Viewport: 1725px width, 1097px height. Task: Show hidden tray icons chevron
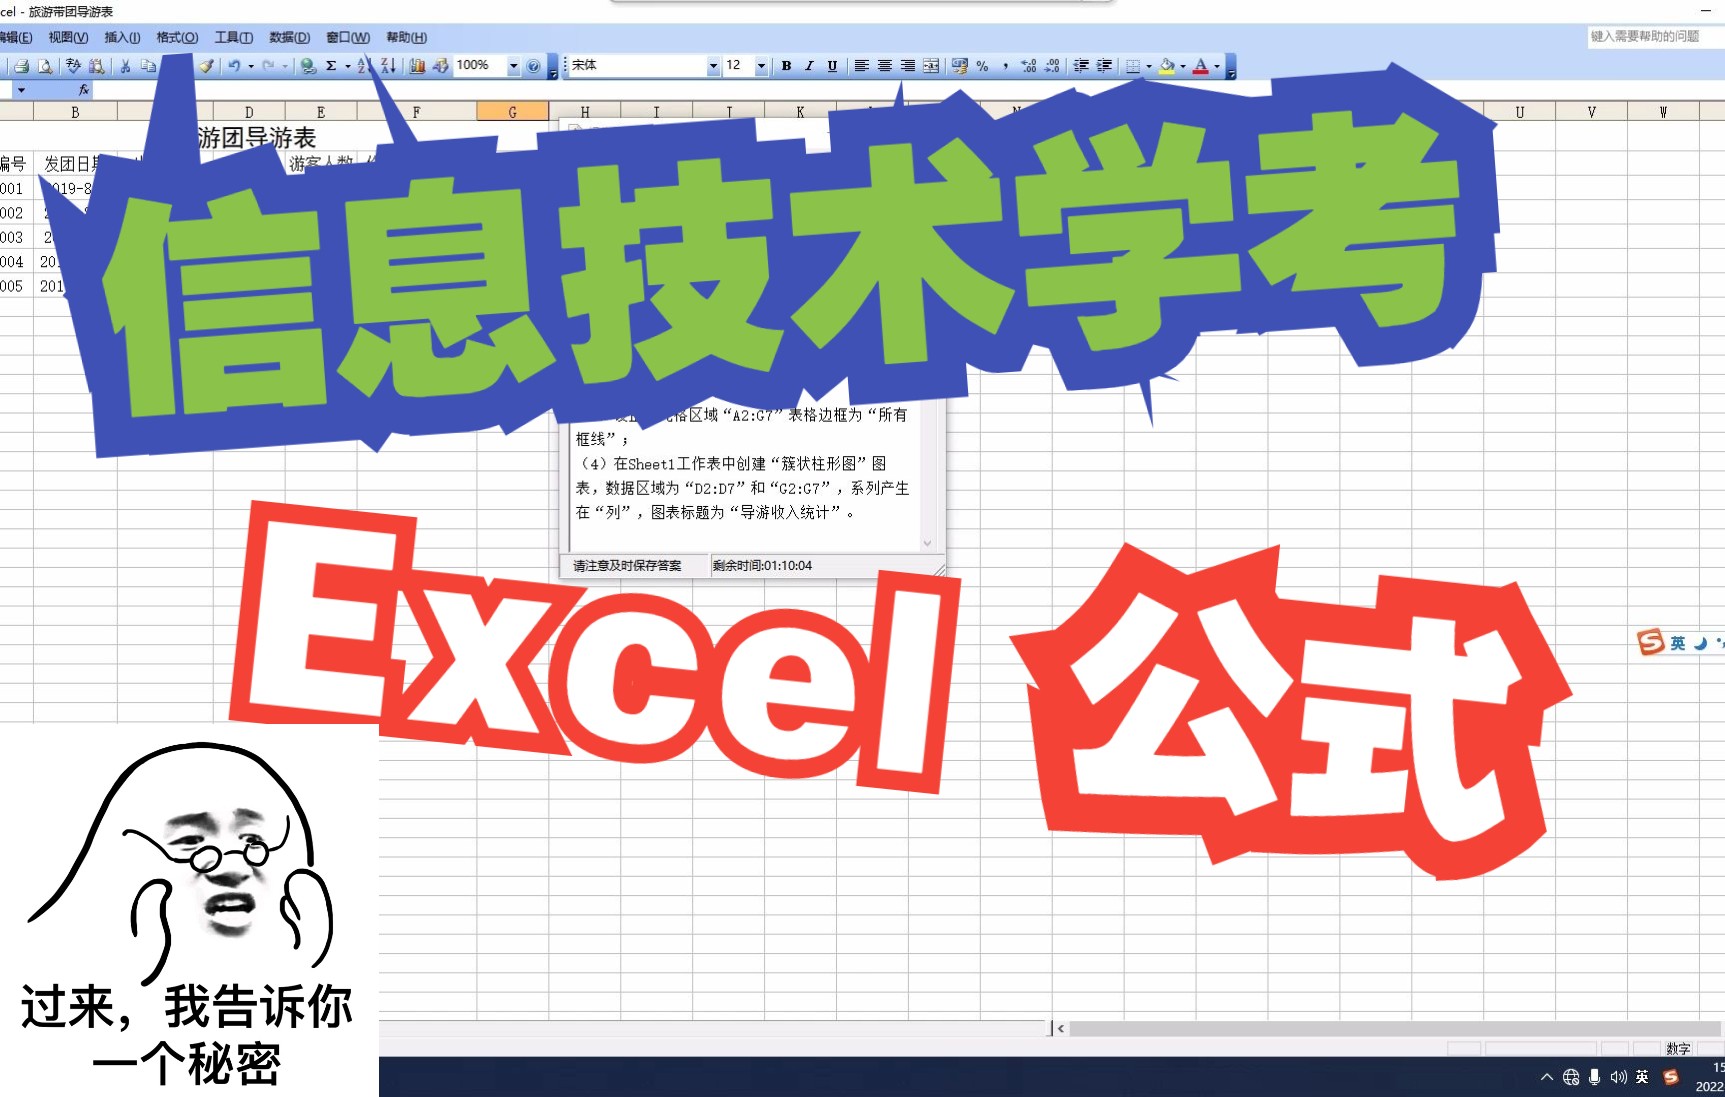[1547, 1077]
